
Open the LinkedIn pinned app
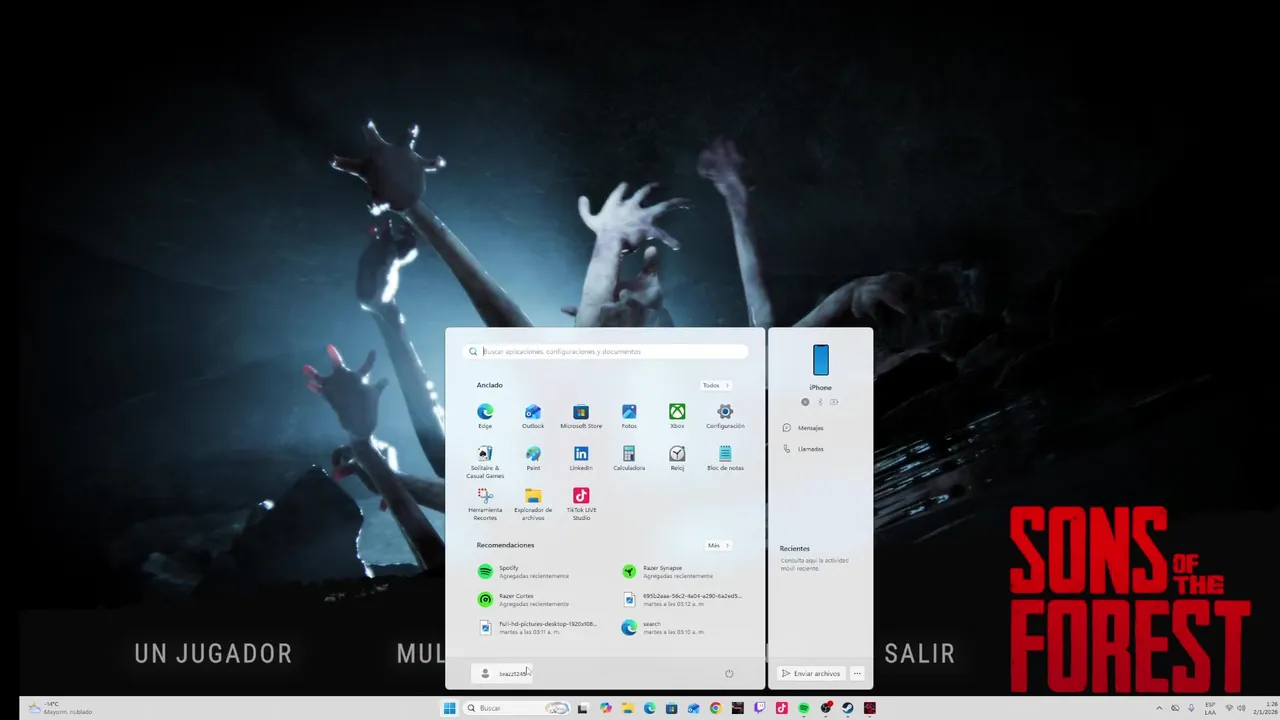581,458
